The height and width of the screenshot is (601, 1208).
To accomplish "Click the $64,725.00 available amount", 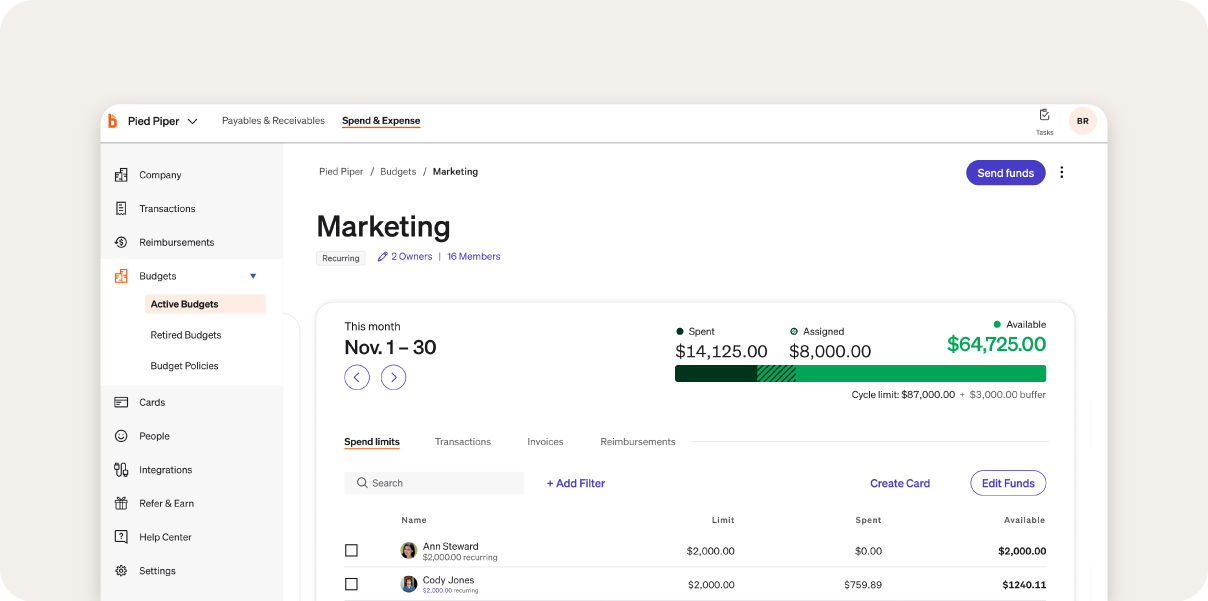I will click(x=996, y=345).
